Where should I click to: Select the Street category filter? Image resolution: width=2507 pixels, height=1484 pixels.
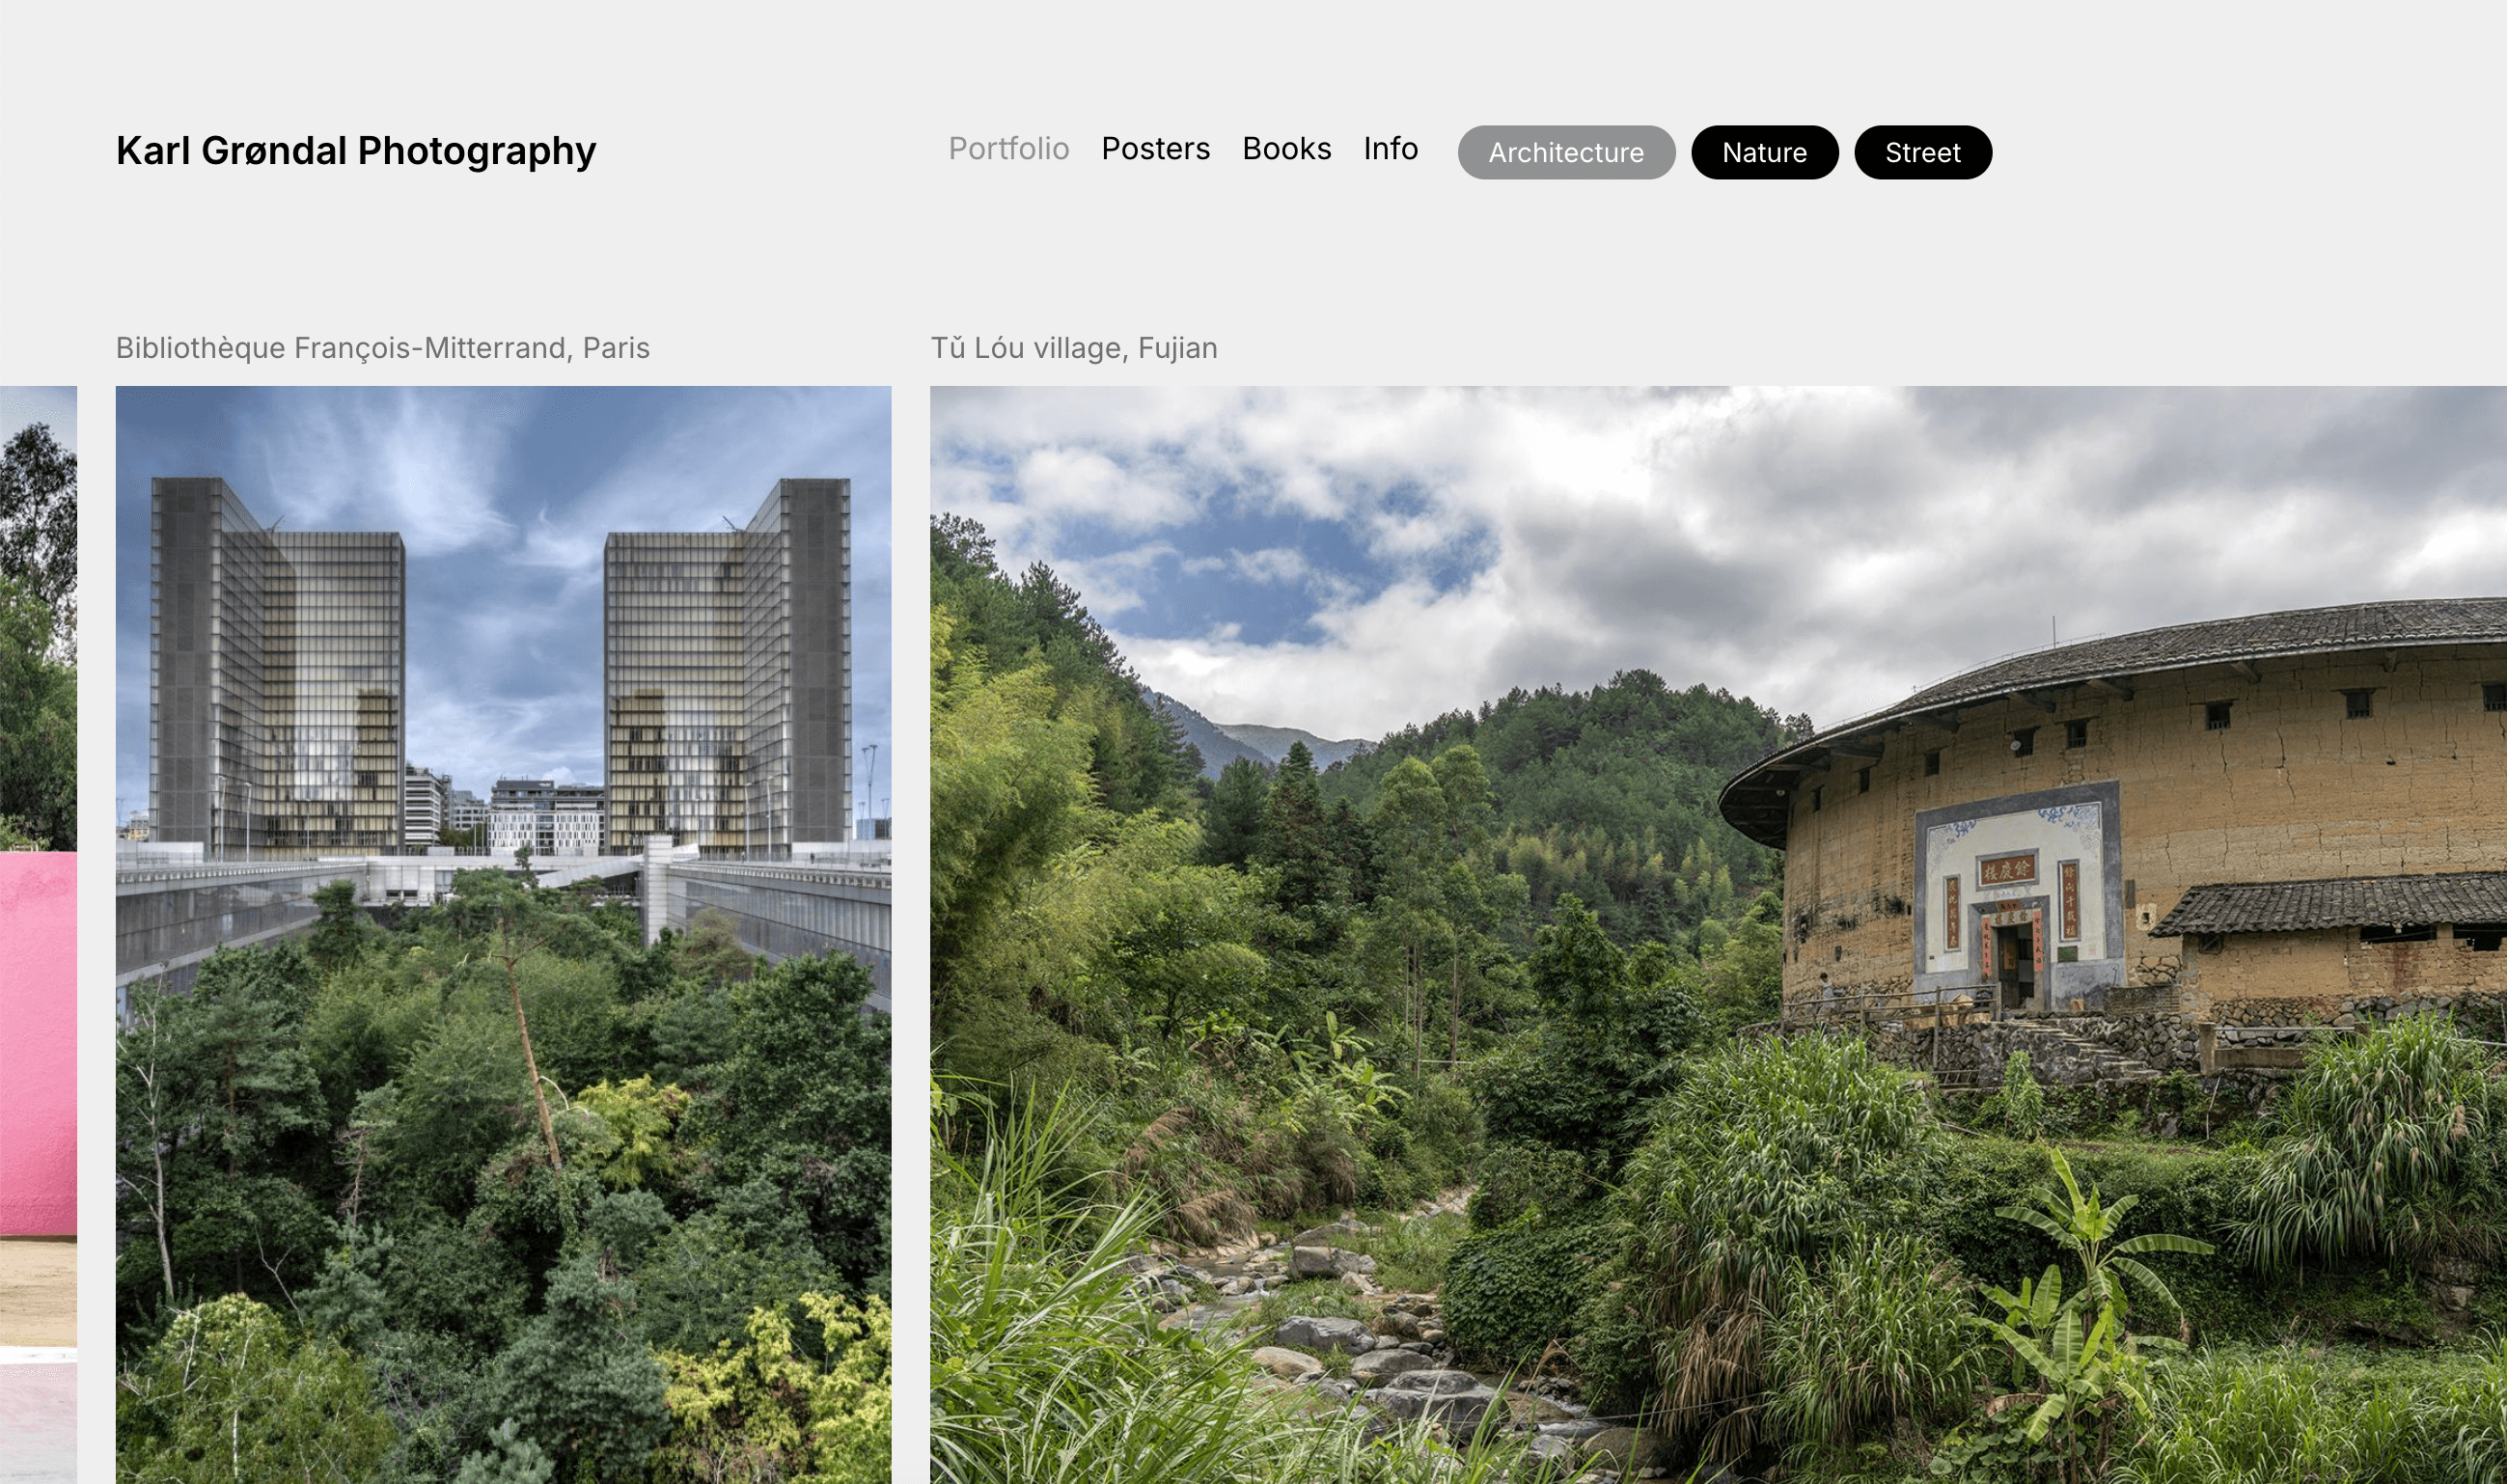[x=1922, y=153]
